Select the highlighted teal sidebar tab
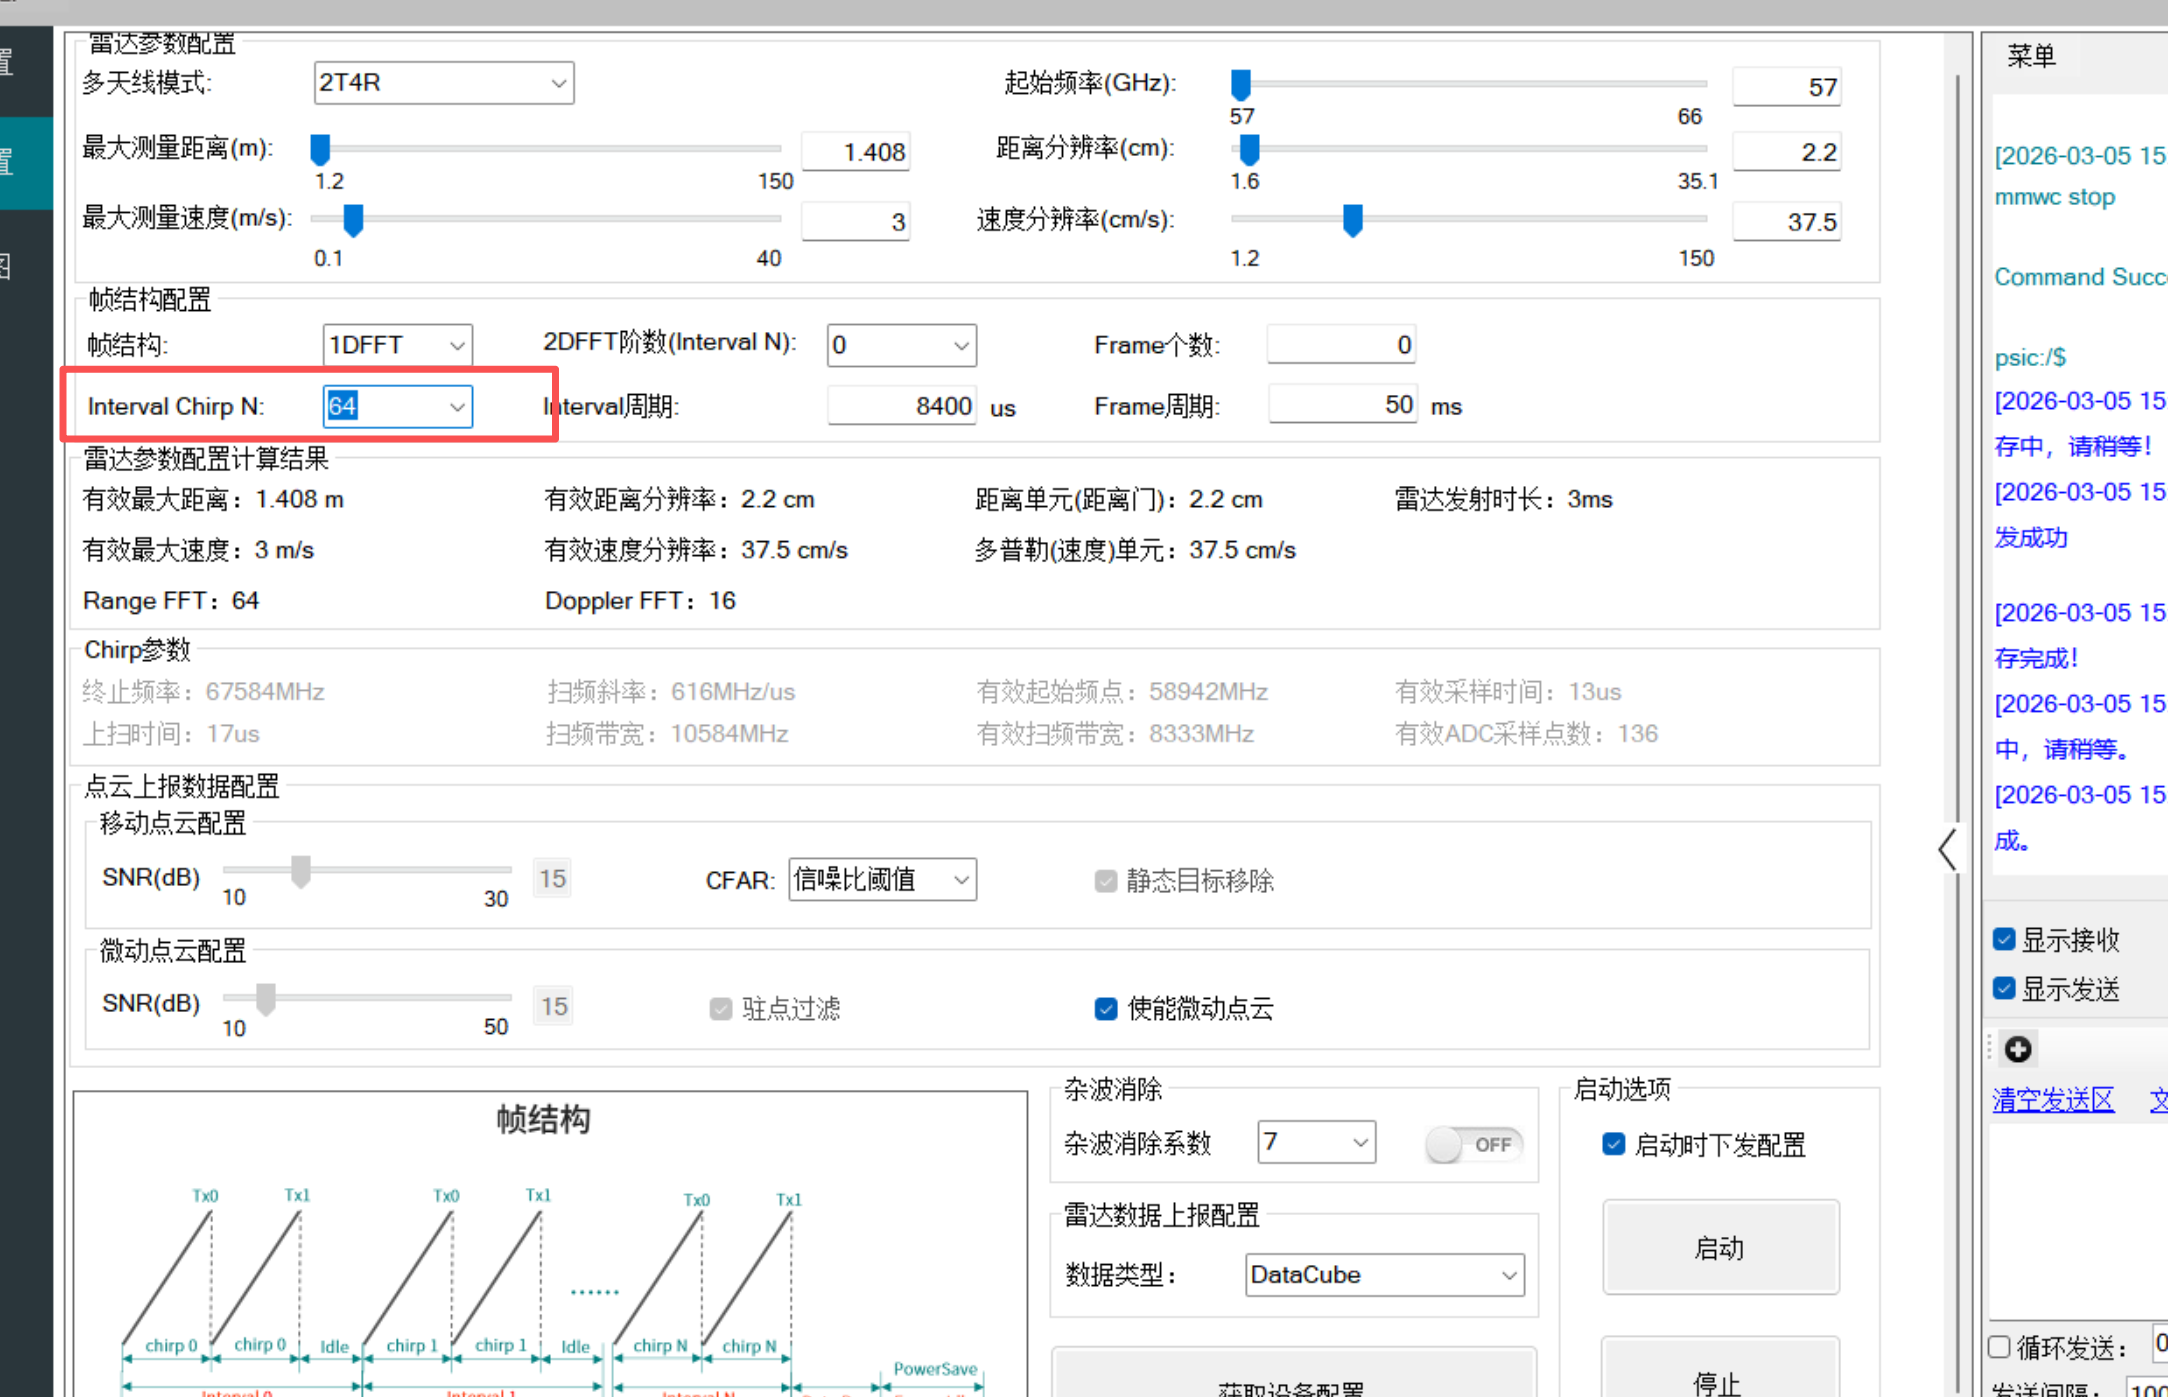Screen dimensions: 2168x1397 point(26,163)
